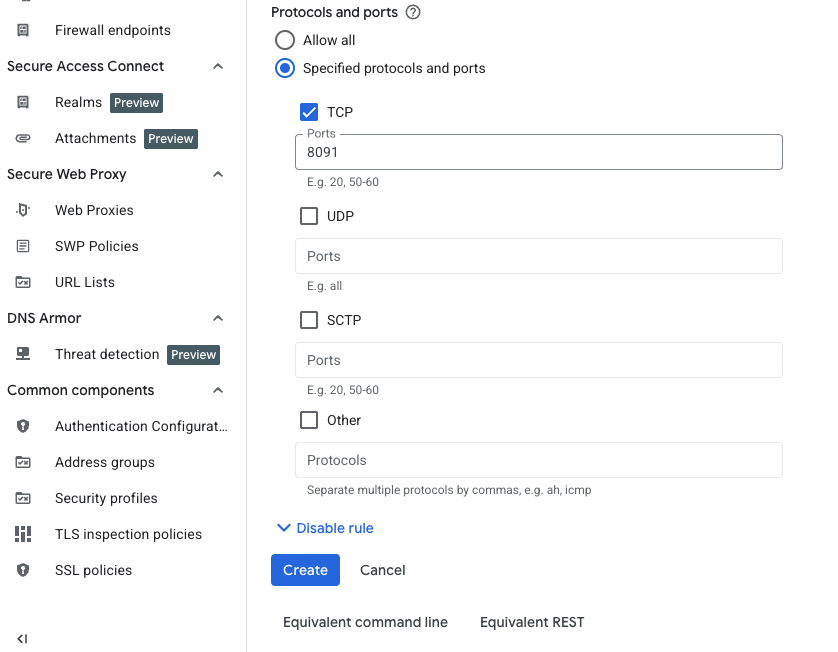Screen dimensions: 838x652
Task: Select the Realms sidebar icon
Action: click(22, 102)
